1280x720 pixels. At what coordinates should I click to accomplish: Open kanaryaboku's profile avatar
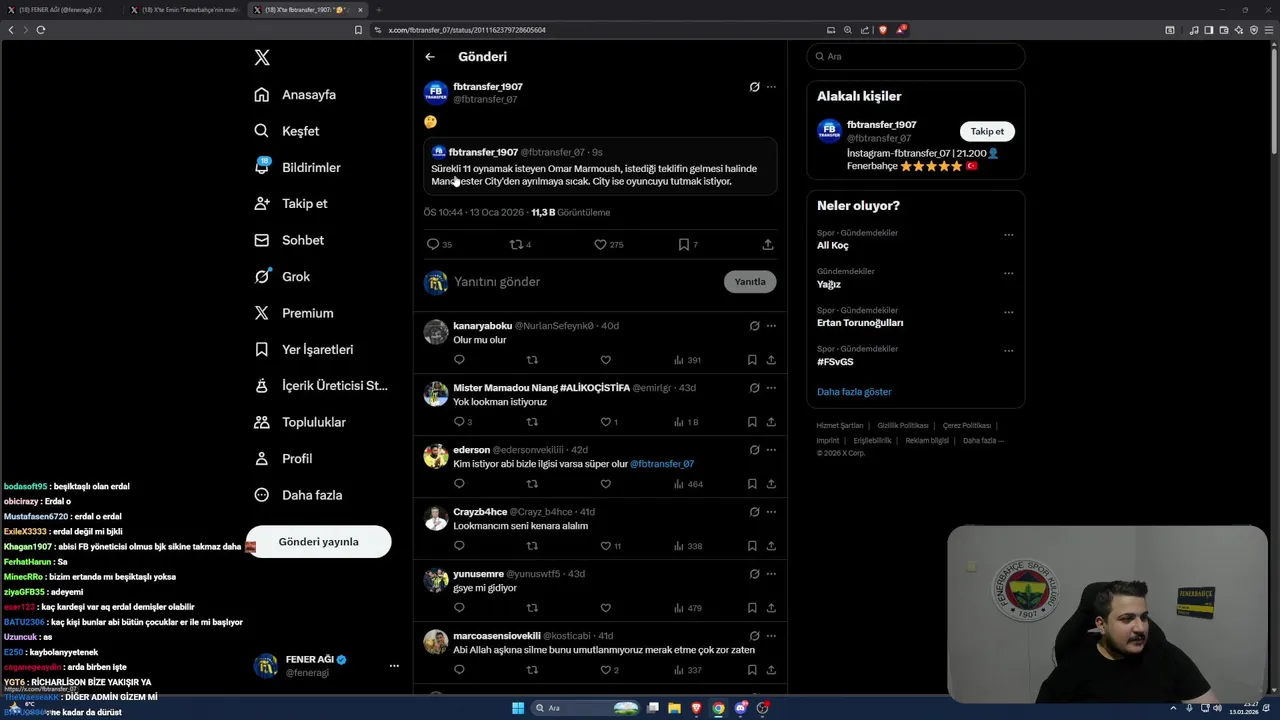point(436,332)
